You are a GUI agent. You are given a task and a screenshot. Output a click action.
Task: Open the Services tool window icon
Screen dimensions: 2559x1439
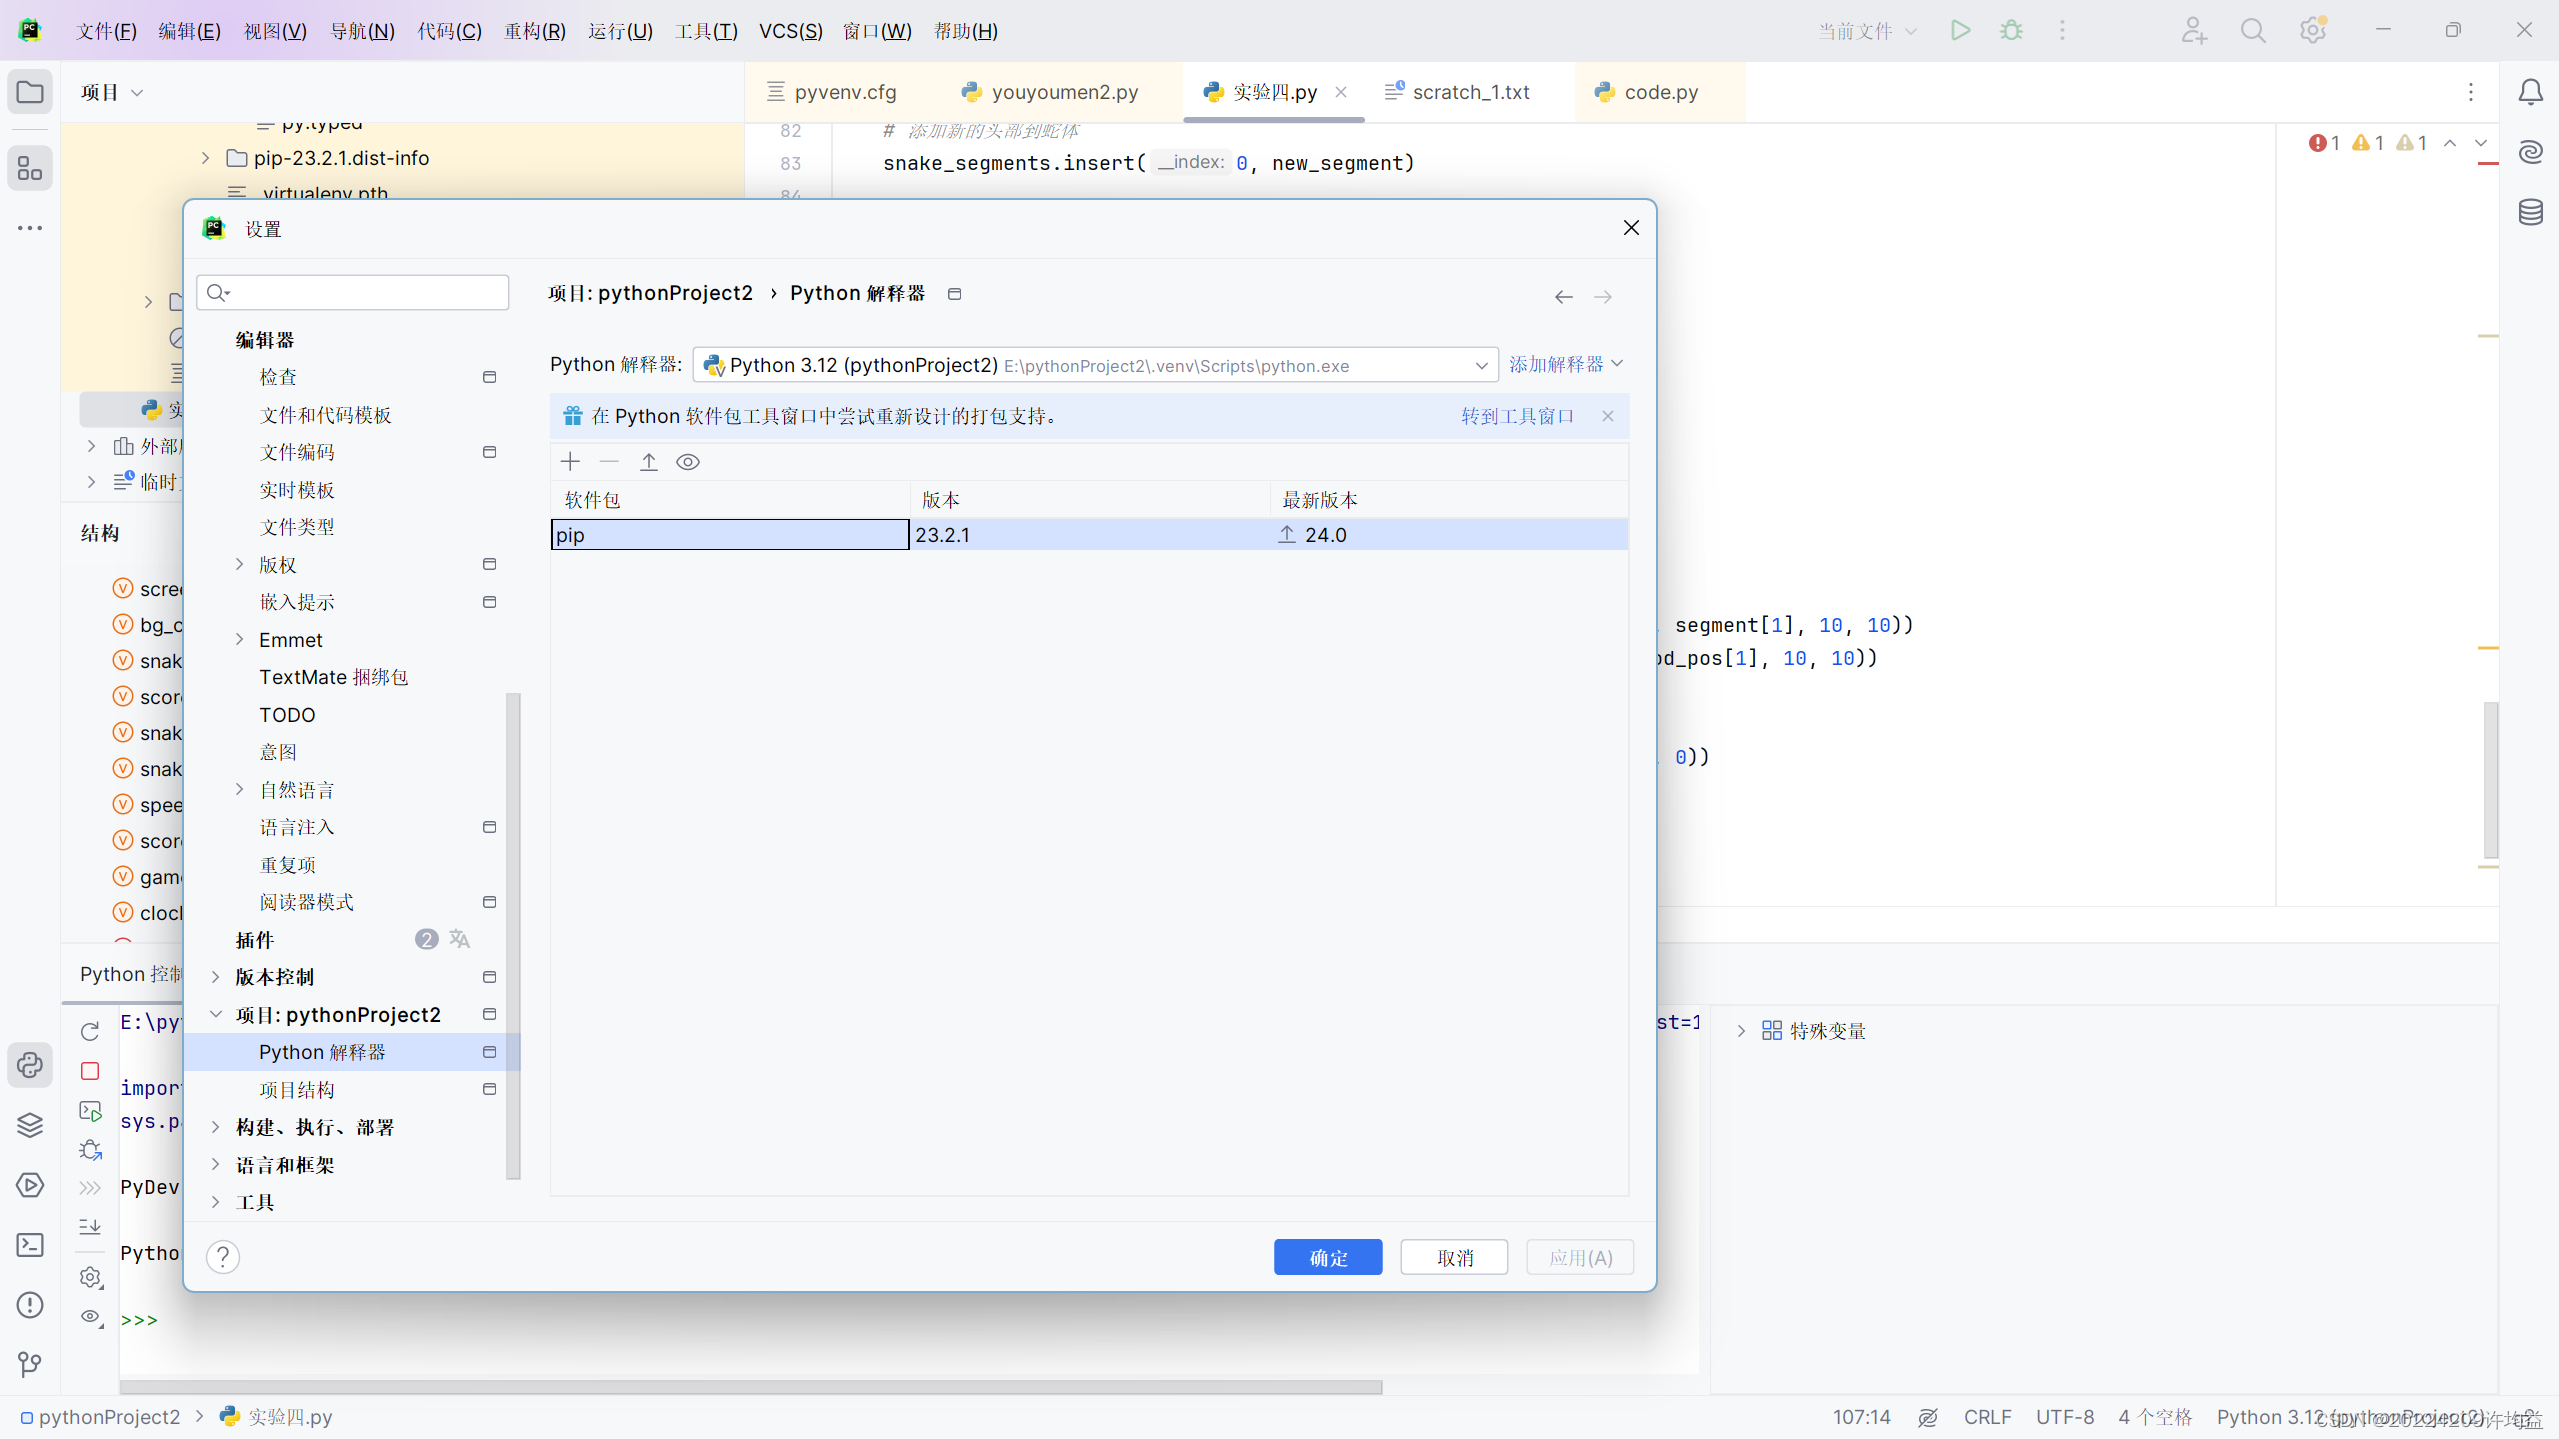(x=30, y=1185)
